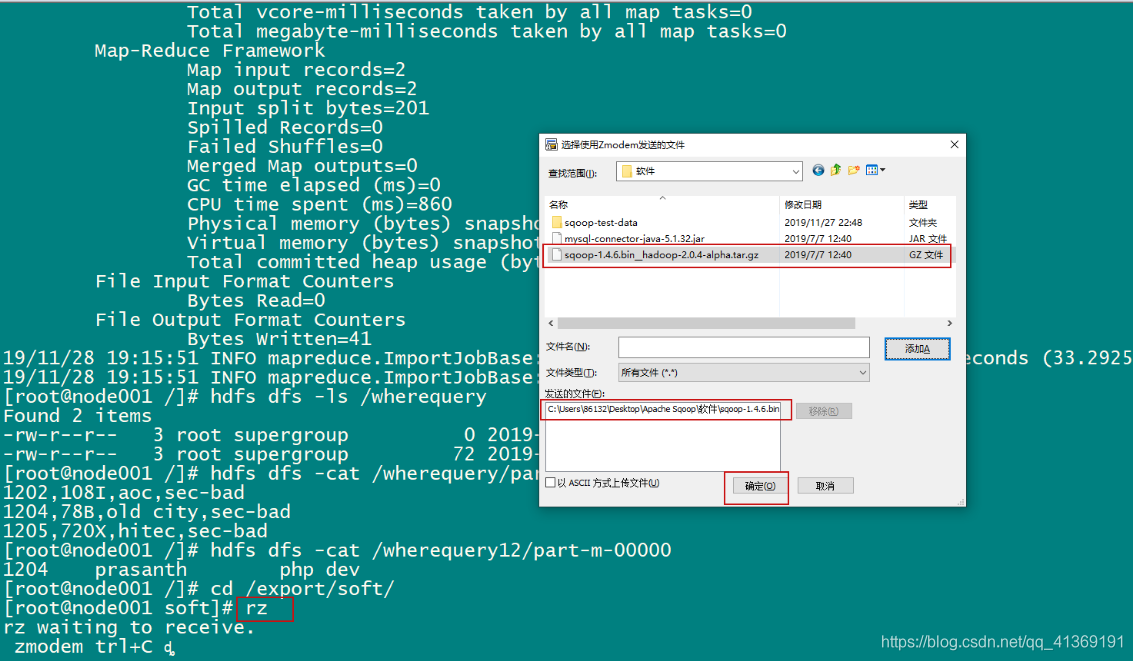Viewport: 1133px width, 661px height.
Task: Click the GZ 文件 type cell
Action: coord(926,255)
